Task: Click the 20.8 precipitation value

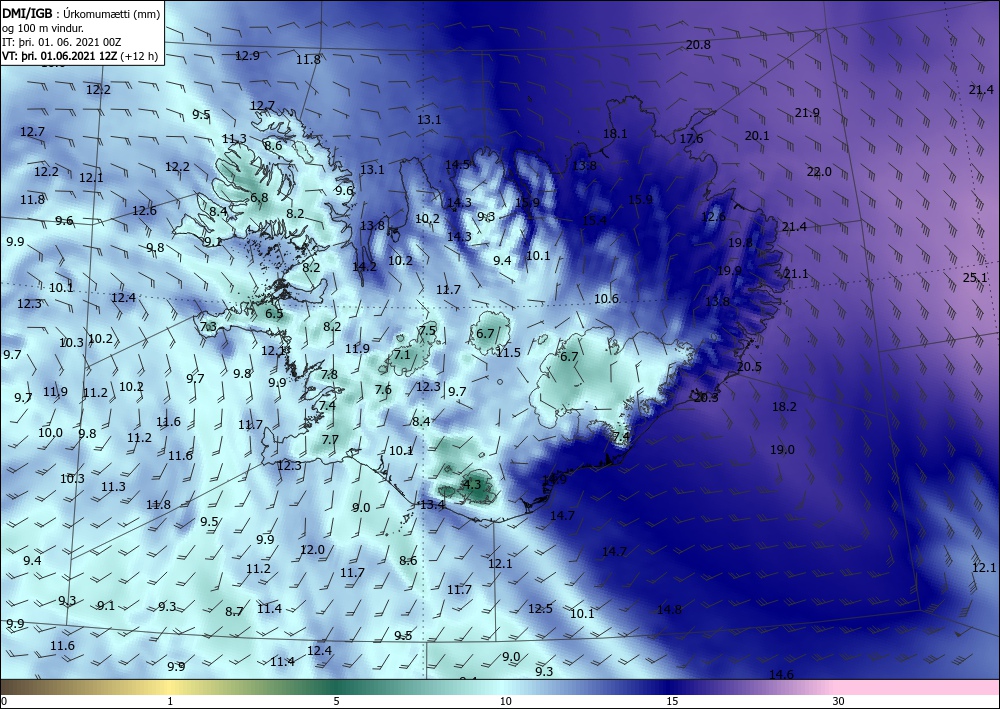Action: [x=698, y=45]
